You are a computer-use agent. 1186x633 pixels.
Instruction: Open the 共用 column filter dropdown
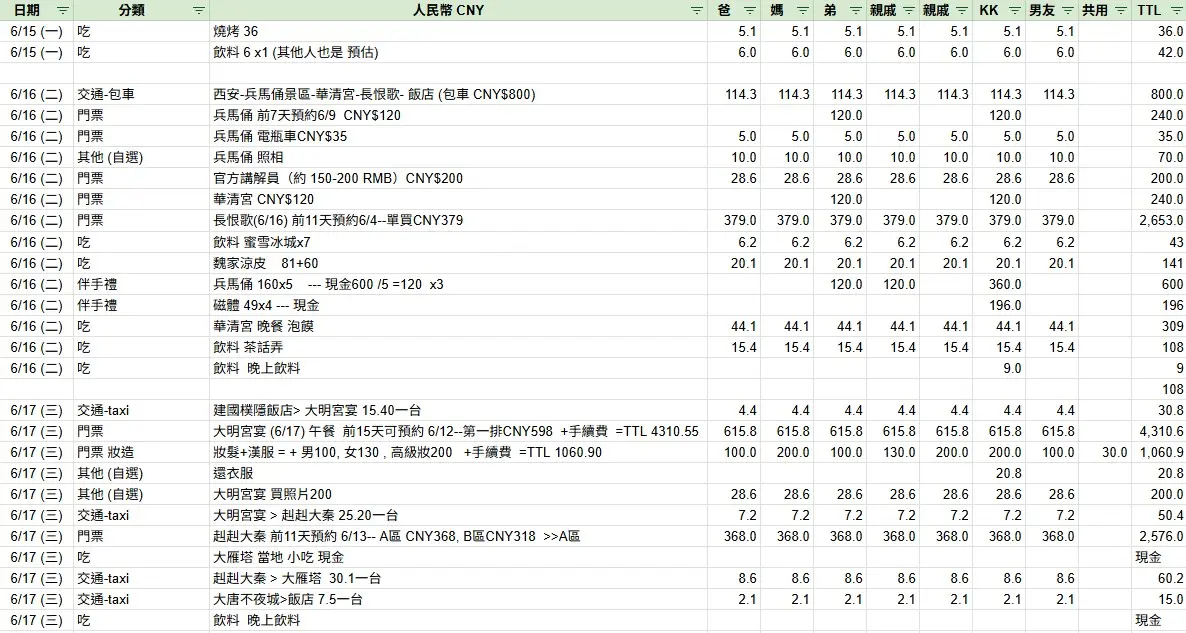click(1120, 11)
